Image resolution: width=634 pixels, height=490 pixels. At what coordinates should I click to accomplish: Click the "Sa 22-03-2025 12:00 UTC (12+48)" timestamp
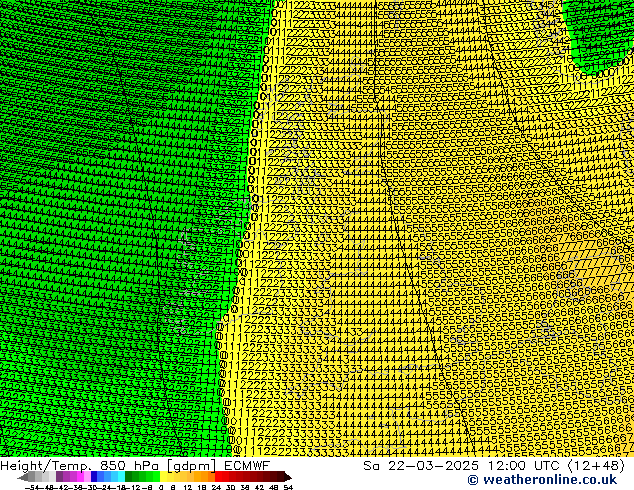[x=494, y=466]
